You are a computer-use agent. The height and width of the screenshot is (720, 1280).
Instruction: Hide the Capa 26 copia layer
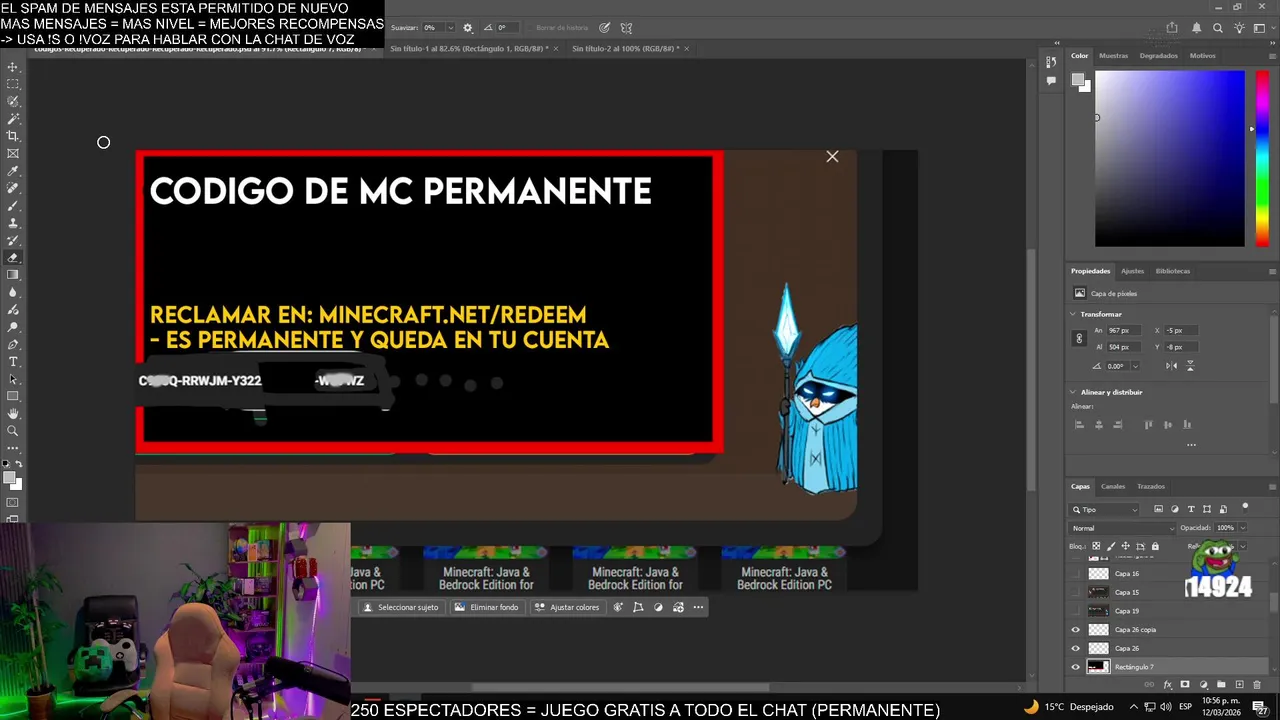tap(1076, 630)
